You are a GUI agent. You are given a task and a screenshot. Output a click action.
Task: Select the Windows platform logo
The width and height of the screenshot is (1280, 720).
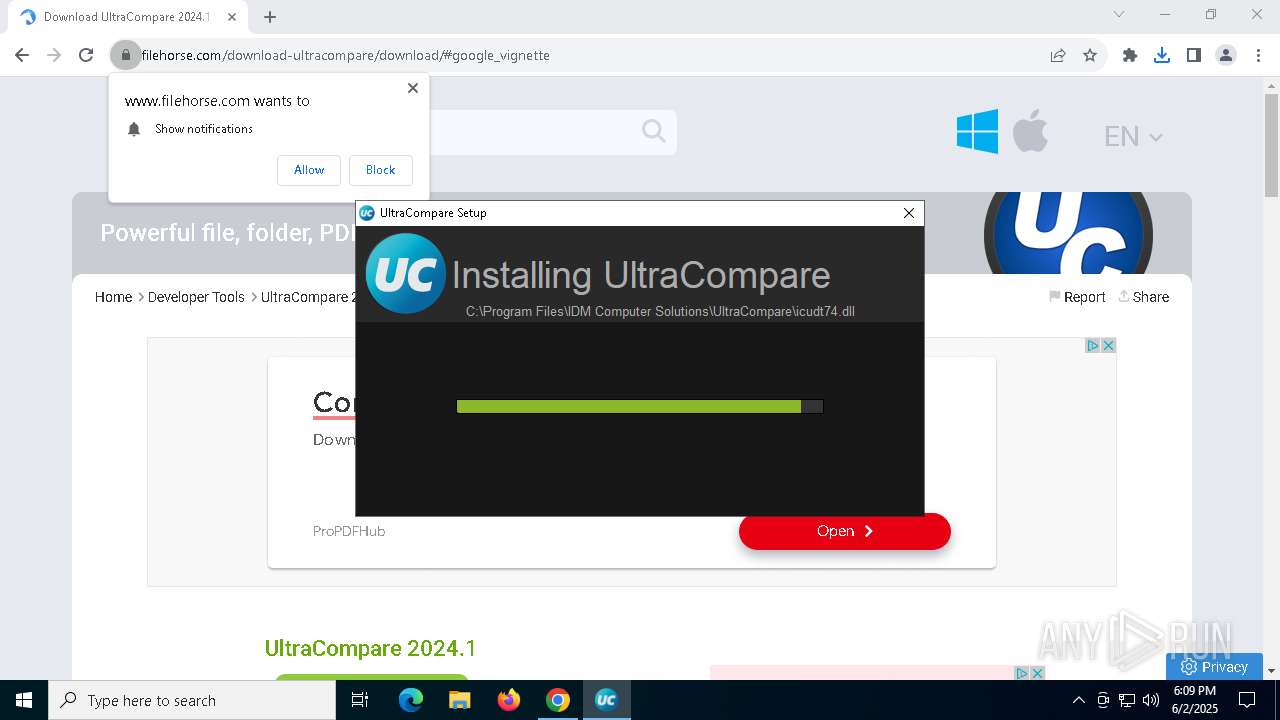(977, 131)
